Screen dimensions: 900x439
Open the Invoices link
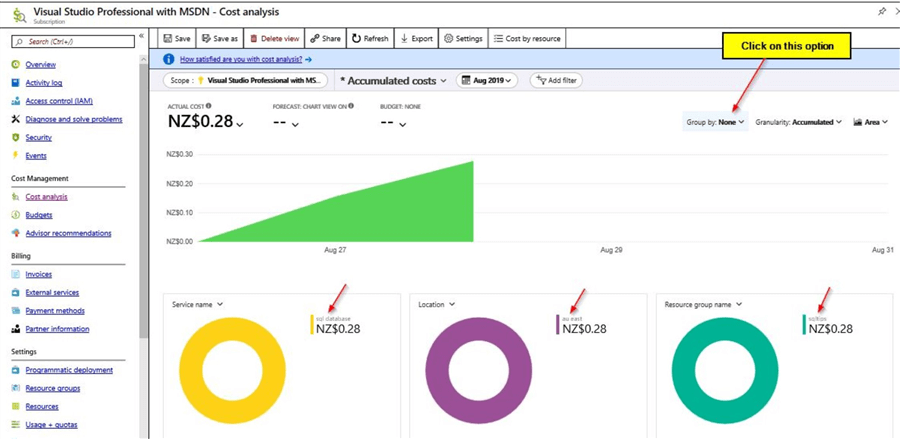(x=38, y=274)
